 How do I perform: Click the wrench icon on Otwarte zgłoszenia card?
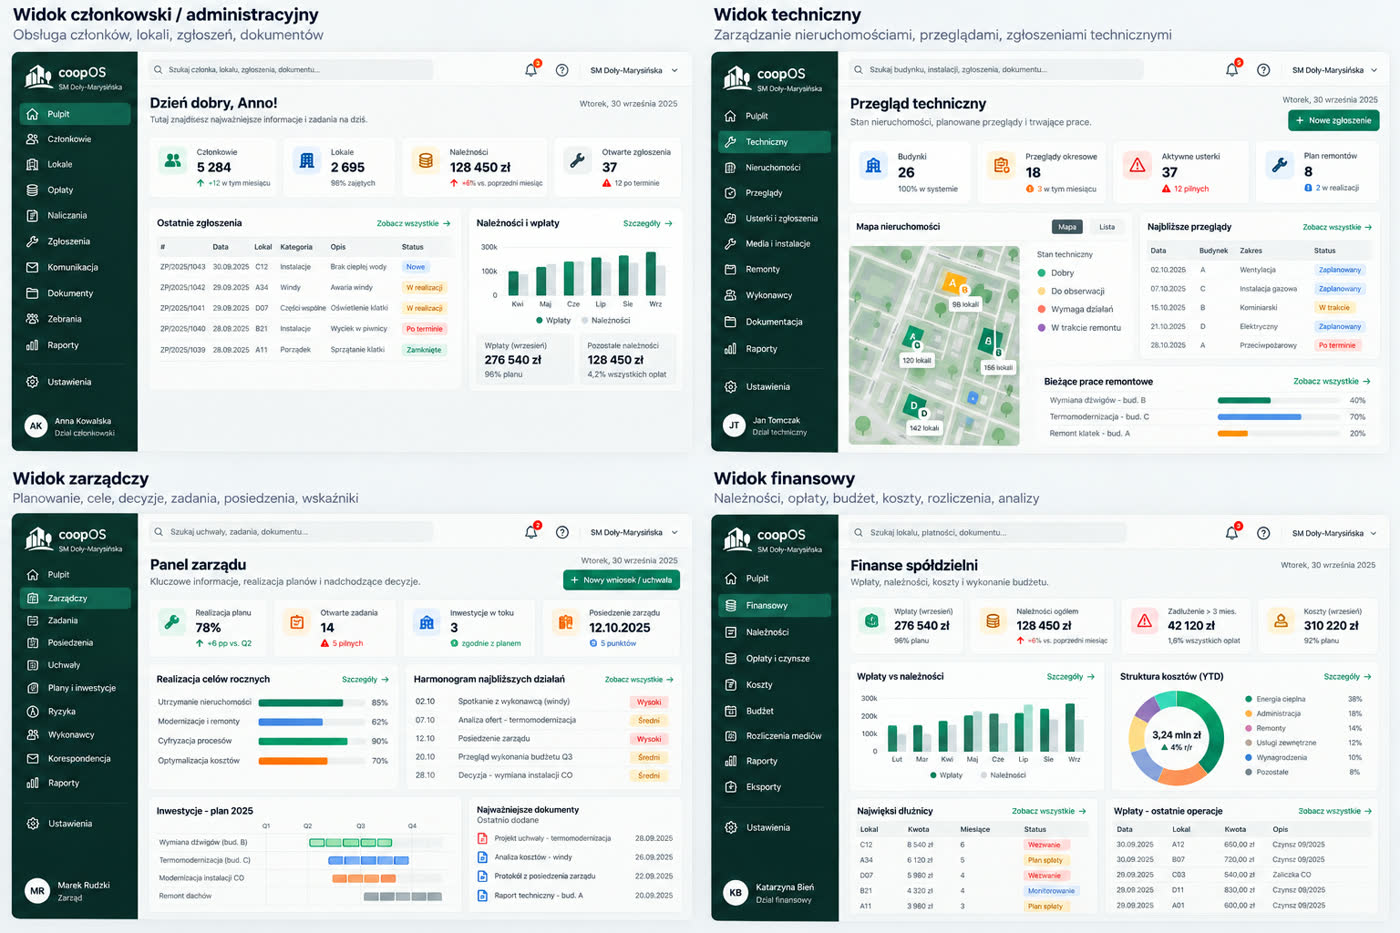577,160
